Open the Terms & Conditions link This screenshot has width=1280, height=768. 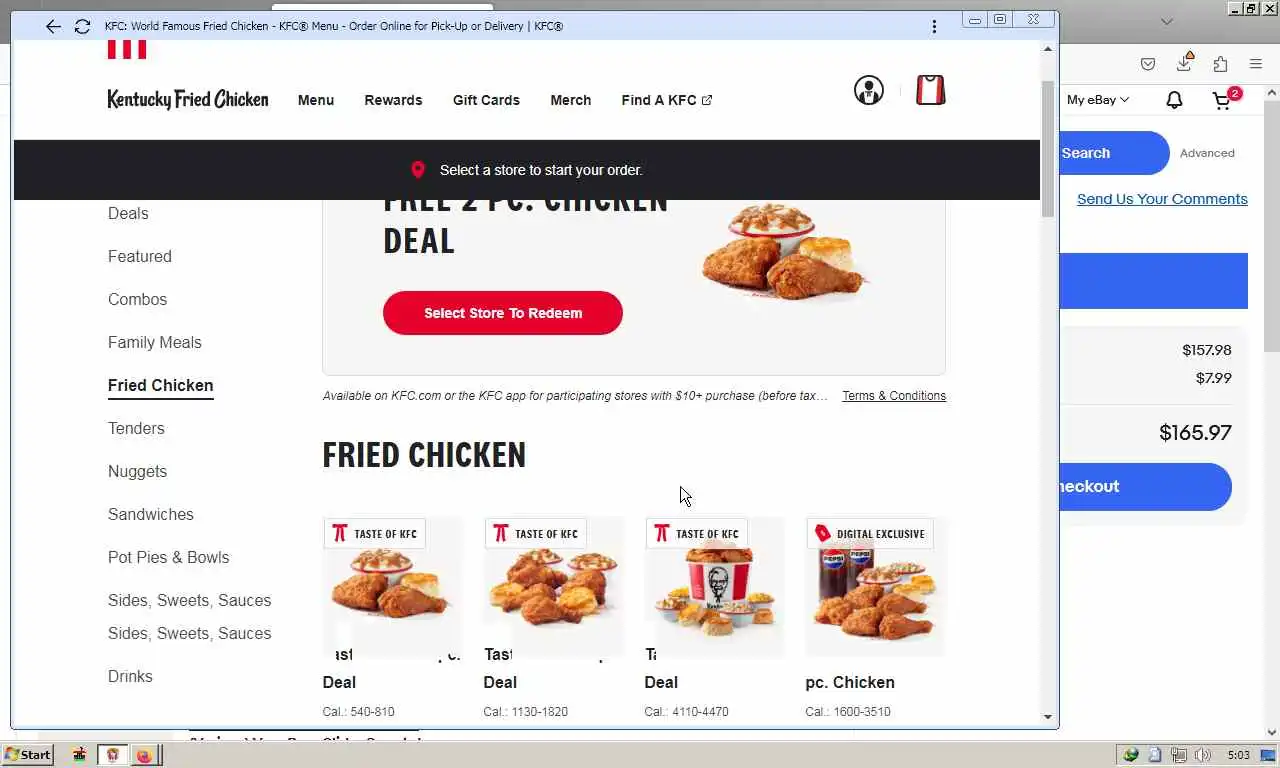pyautogui.click(x=894, y=396)
